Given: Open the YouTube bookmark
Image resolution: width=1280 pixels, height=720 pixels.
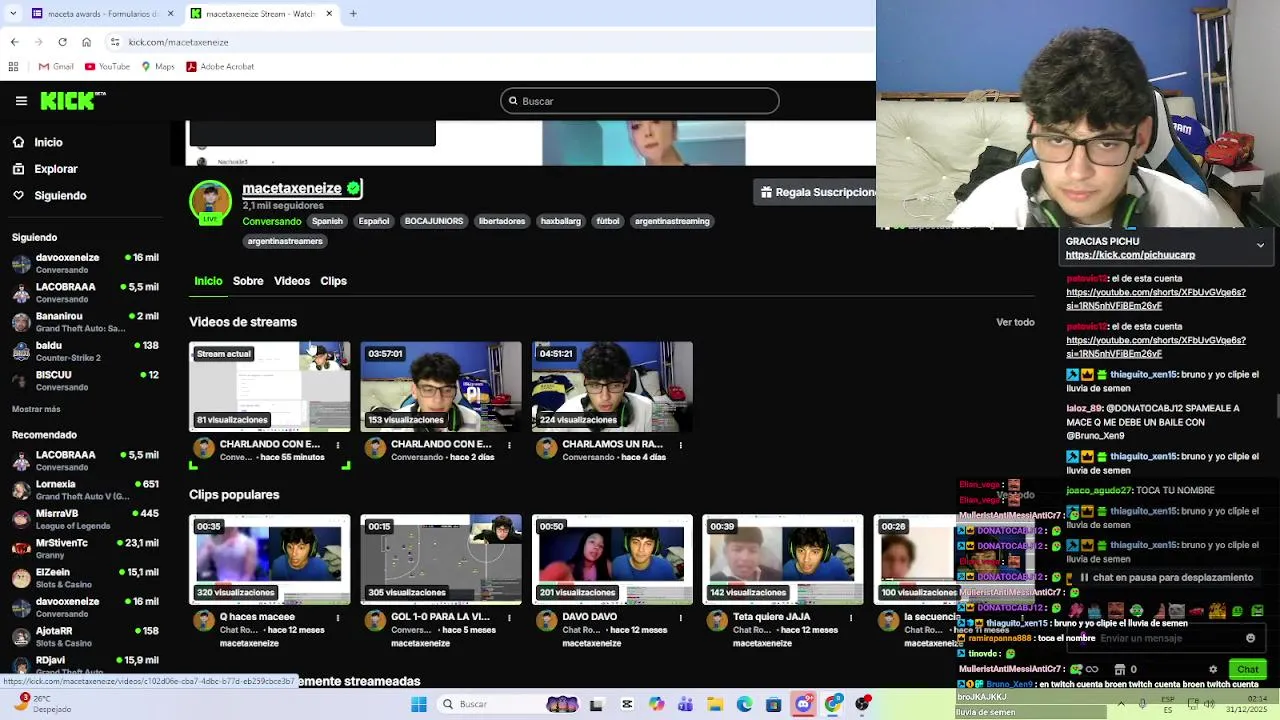Looking at the screenshot, I should (x=107, y=67).
